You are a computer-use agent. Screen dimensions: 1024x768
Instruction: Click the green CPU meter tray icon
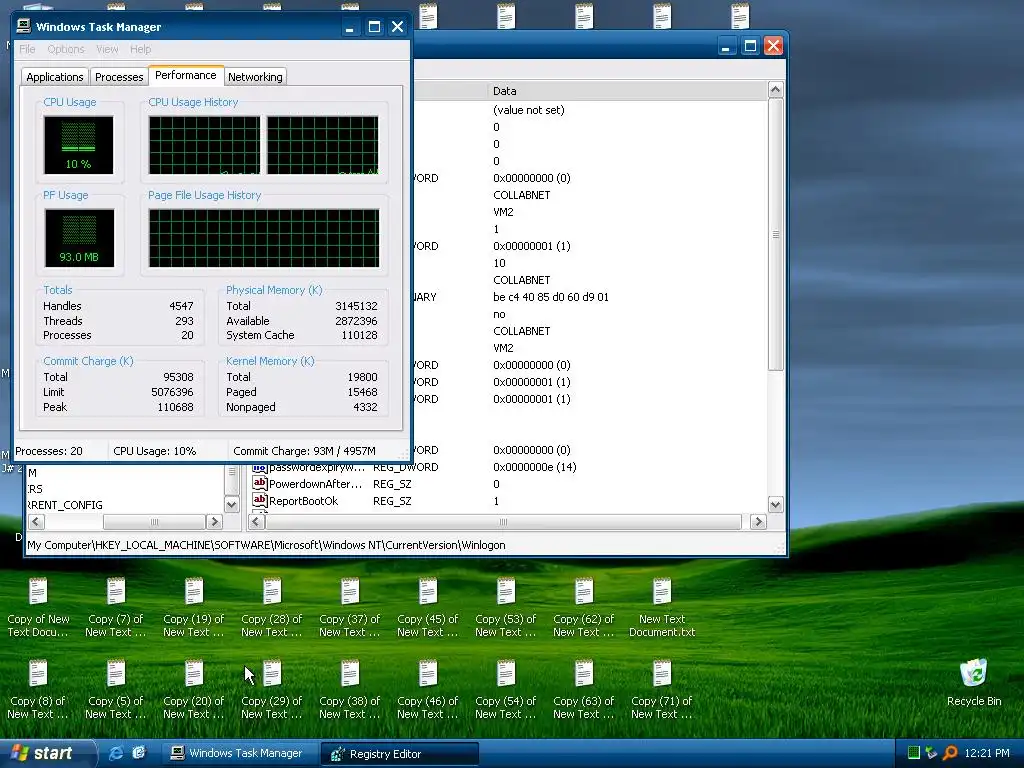coord(914,753)
